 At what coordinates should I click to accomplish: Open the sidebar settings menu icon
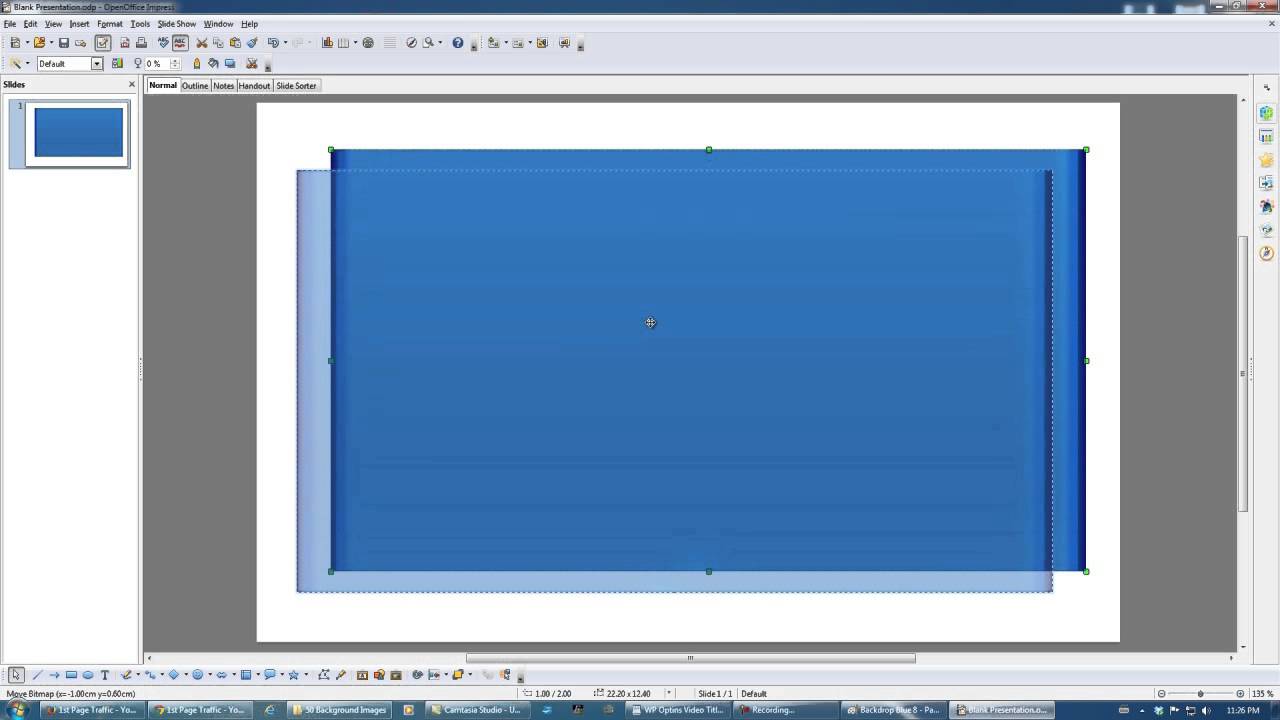(x=1266, y=89)
